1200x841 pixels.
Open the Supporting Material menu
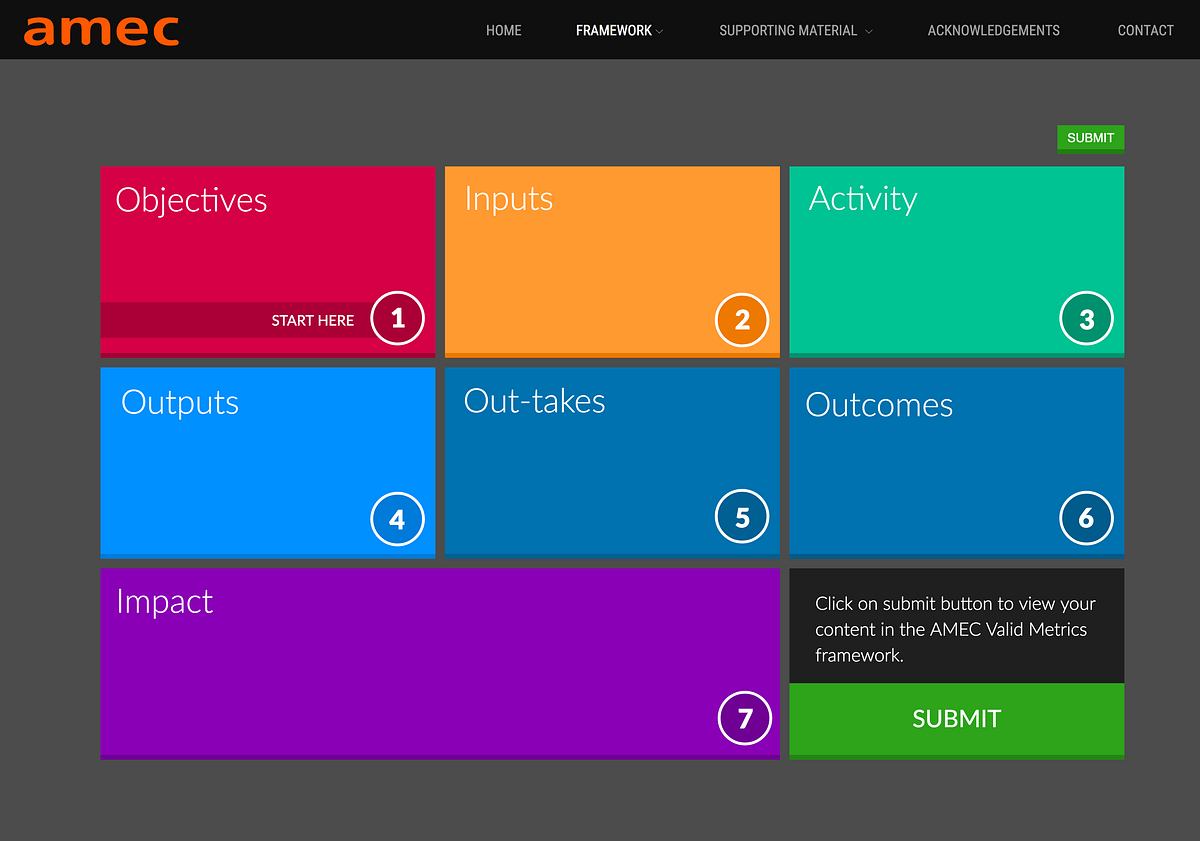[788, 31]
